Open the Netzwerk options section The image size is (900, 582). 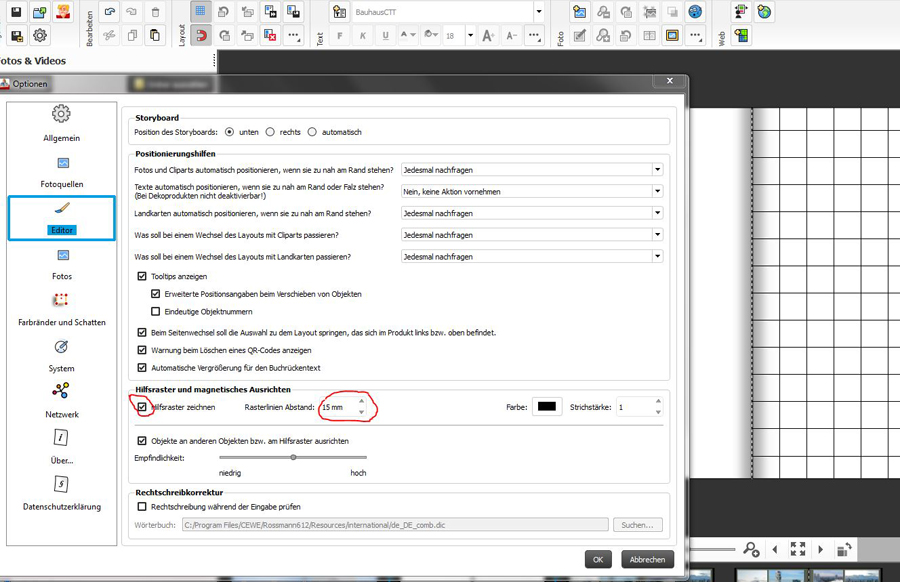61,398
